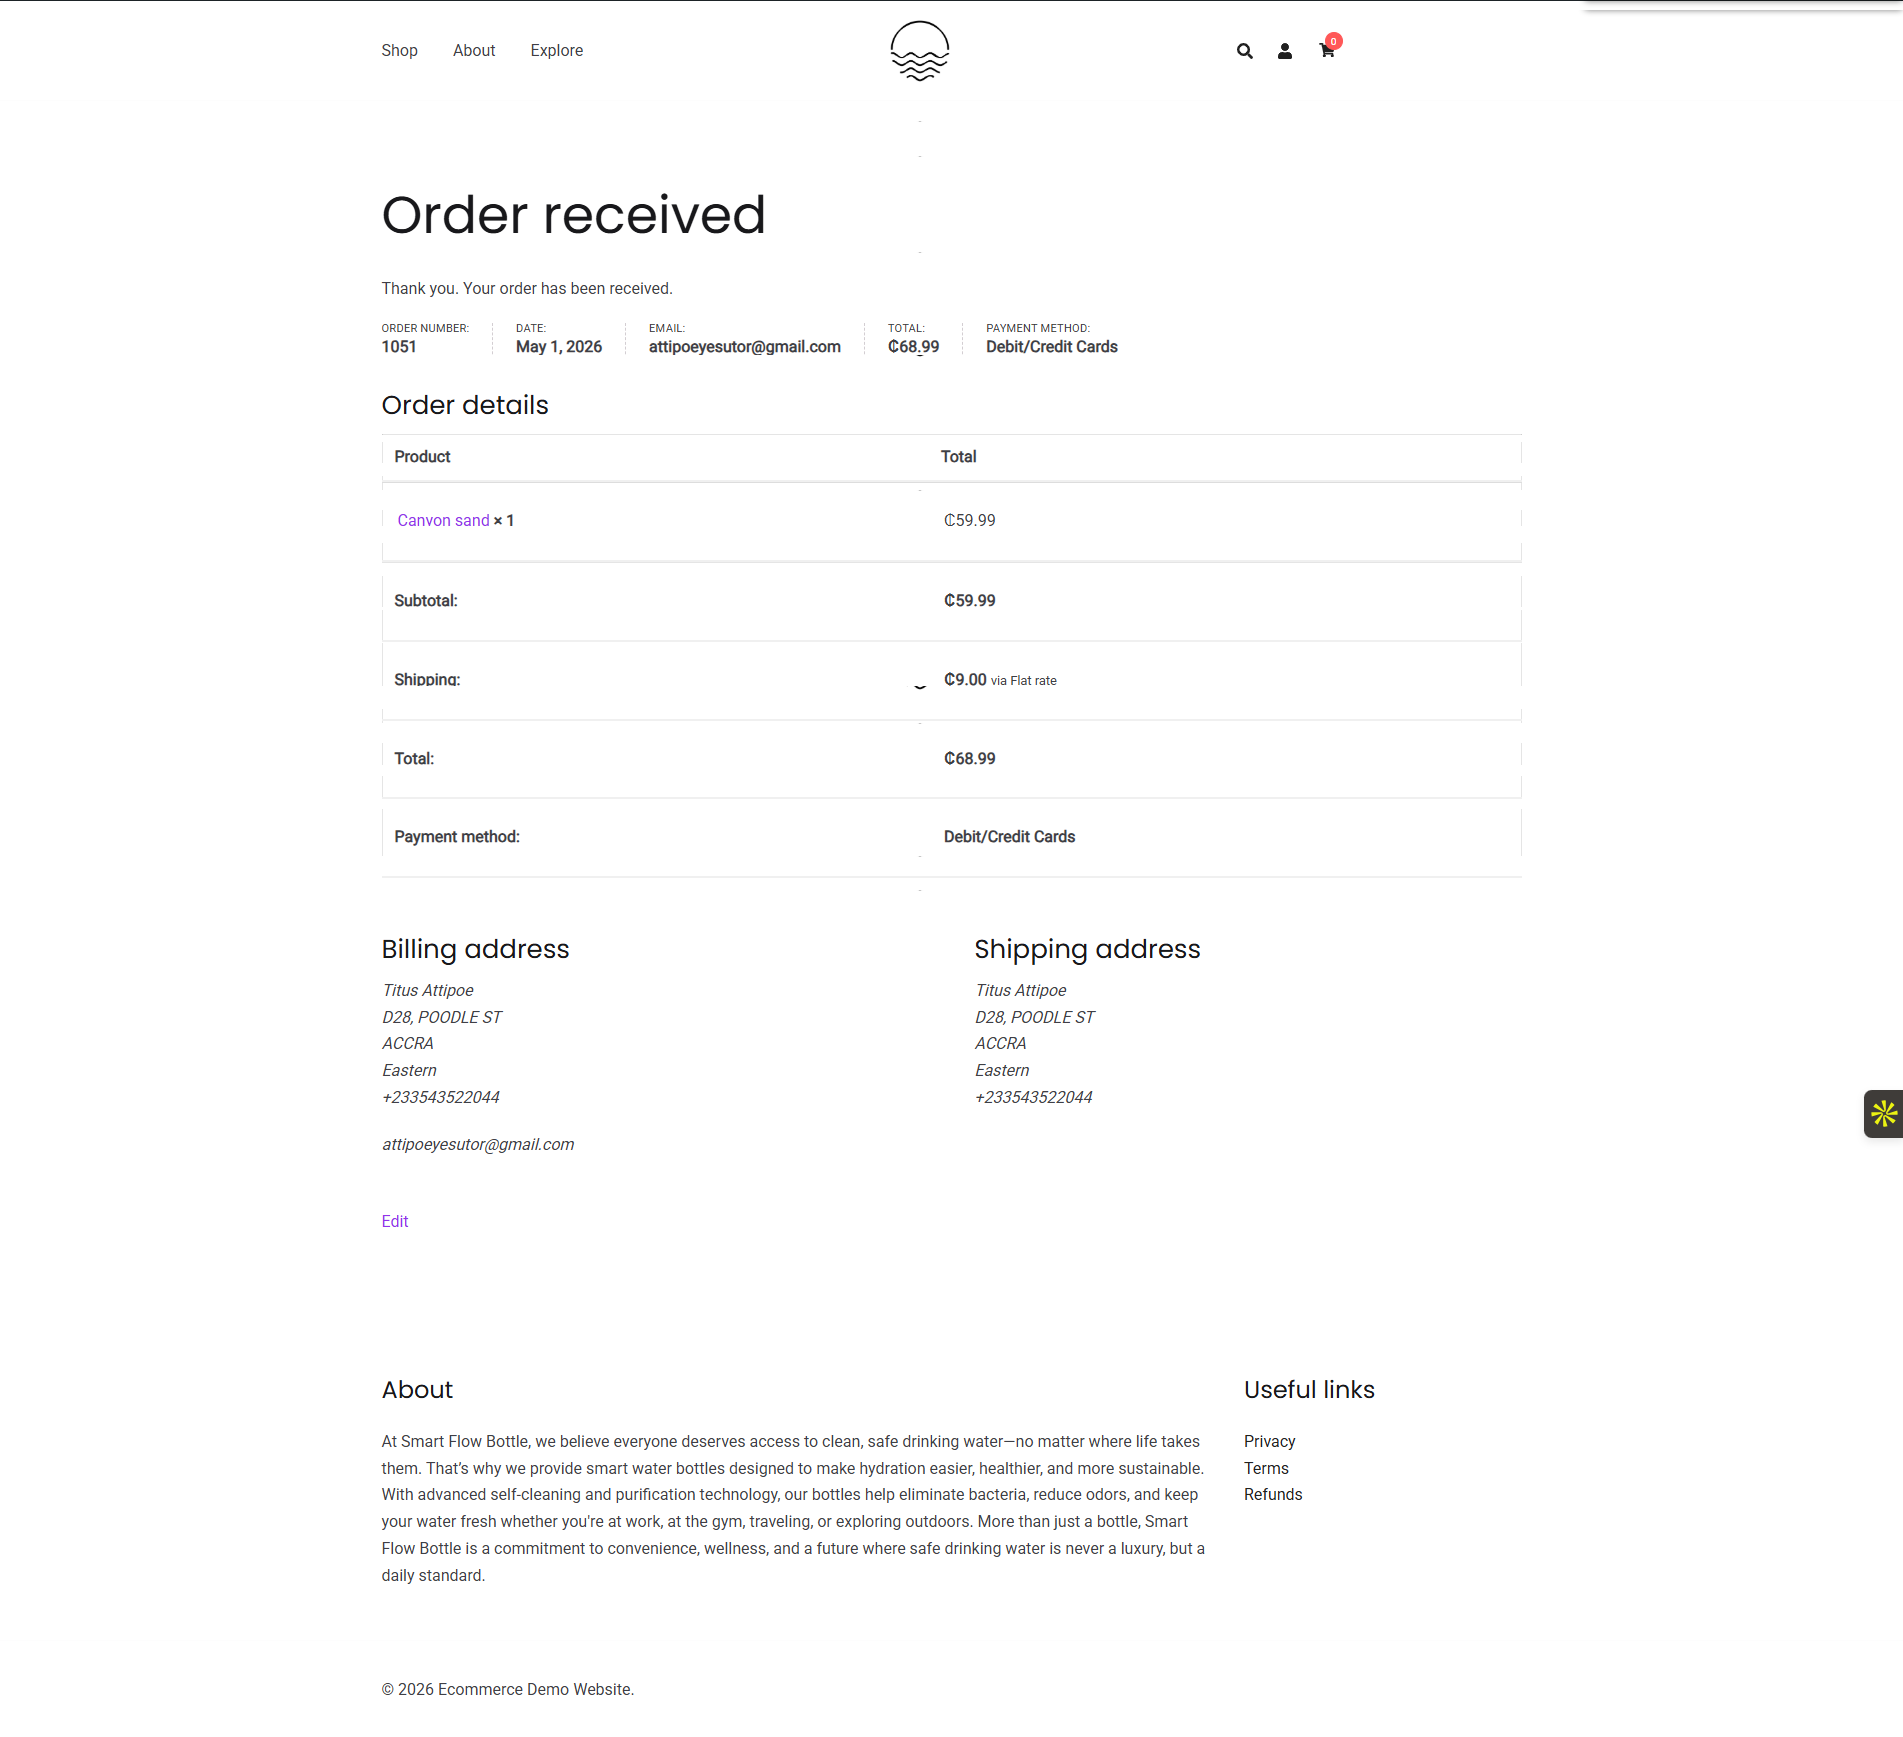Open the About menu item
Image resolution: width=1903 pixels, height=1737 pixels.
pos(474,50)
